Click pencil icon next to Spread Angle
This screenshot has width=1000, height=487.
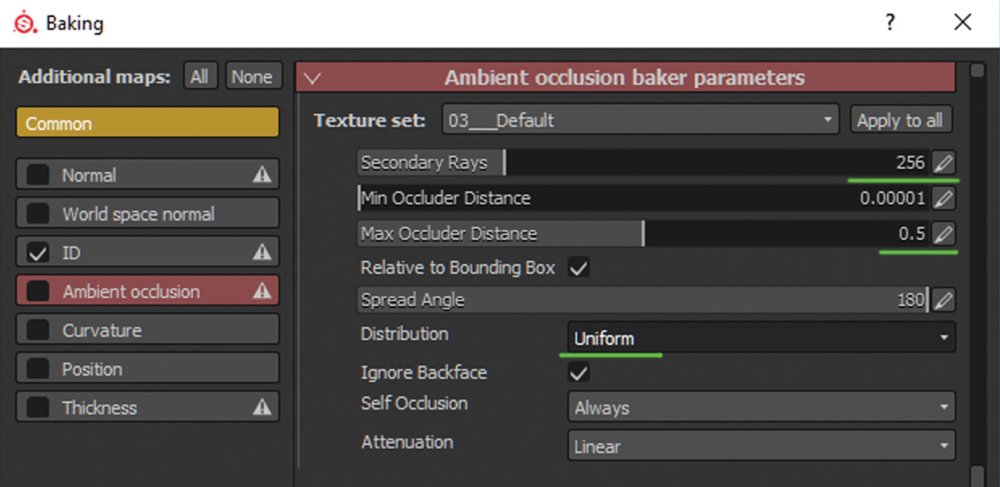click(943, 299)
